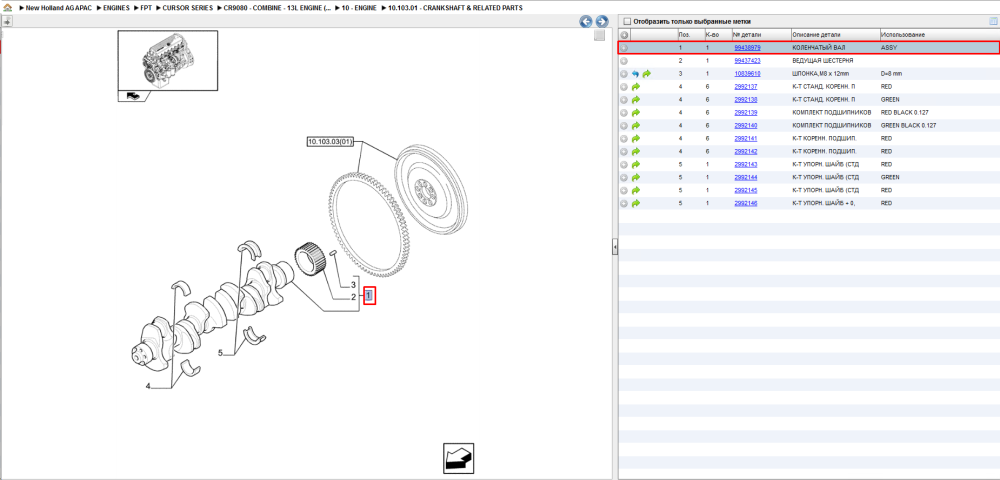Open part number link 2992145
1000x480 pixels.
click(x=746, y=191)
